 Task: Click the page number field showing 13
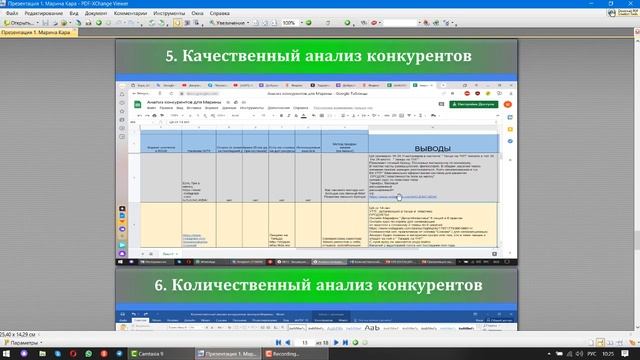click(304, 342)
